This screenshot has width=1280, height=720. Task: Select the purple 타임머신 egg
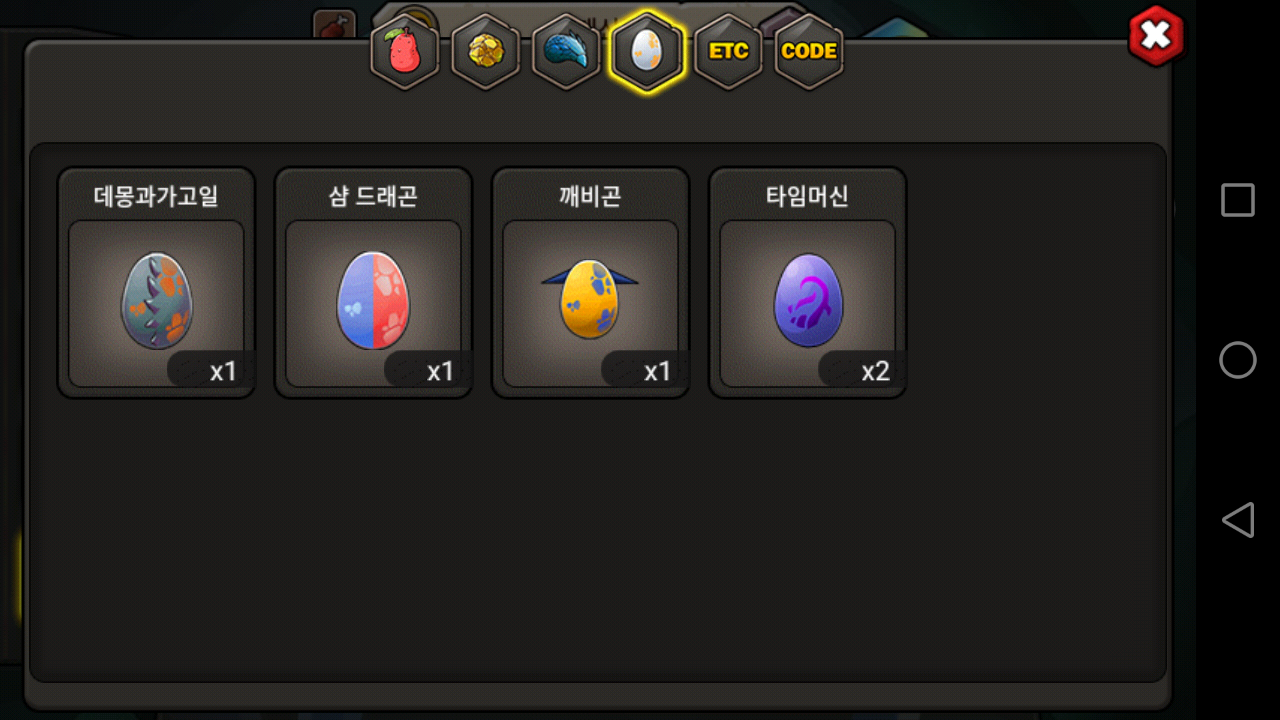808,300
